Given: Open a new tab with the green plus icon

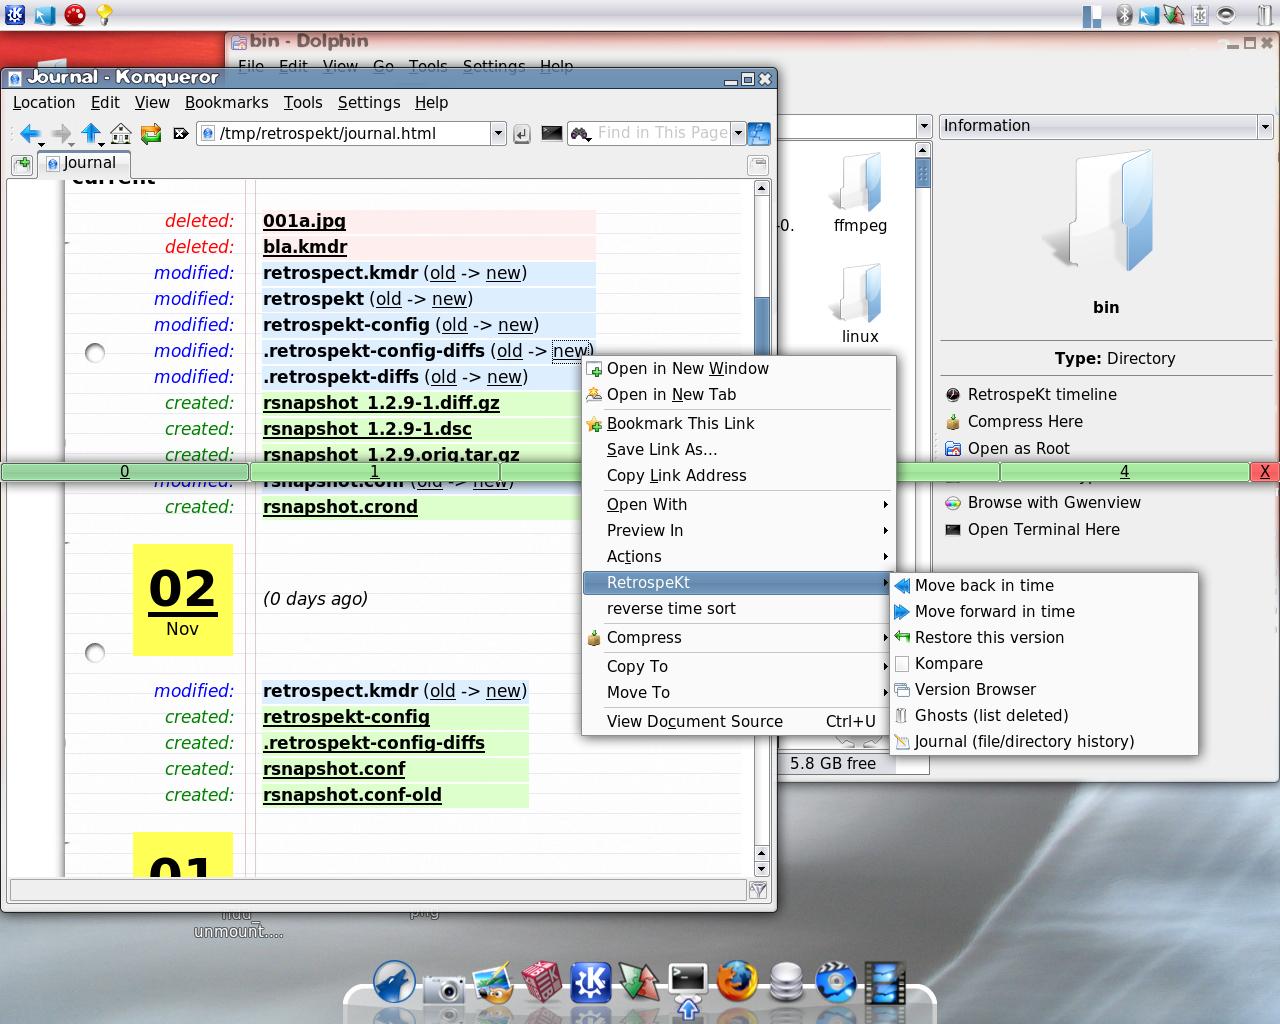Looking at the screenshot, I should click(22, 164).
